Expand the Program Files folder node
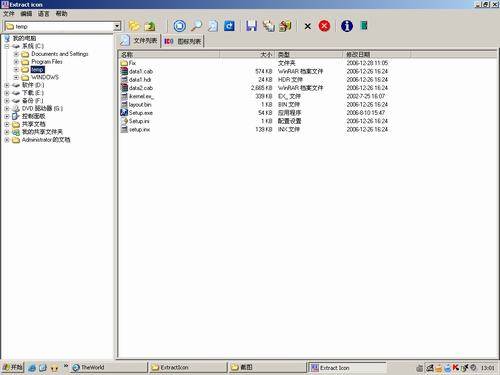 [x=16, y=62]
